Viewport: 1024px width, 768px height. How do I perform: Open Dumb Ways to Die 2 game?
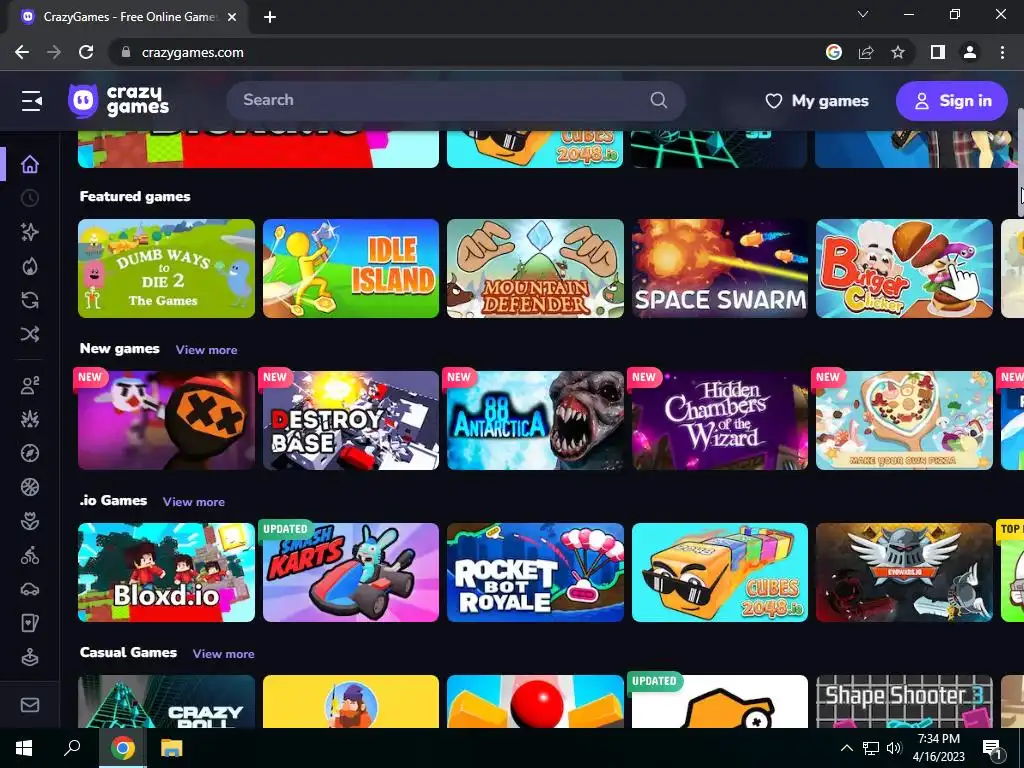[x=167, y=268]
